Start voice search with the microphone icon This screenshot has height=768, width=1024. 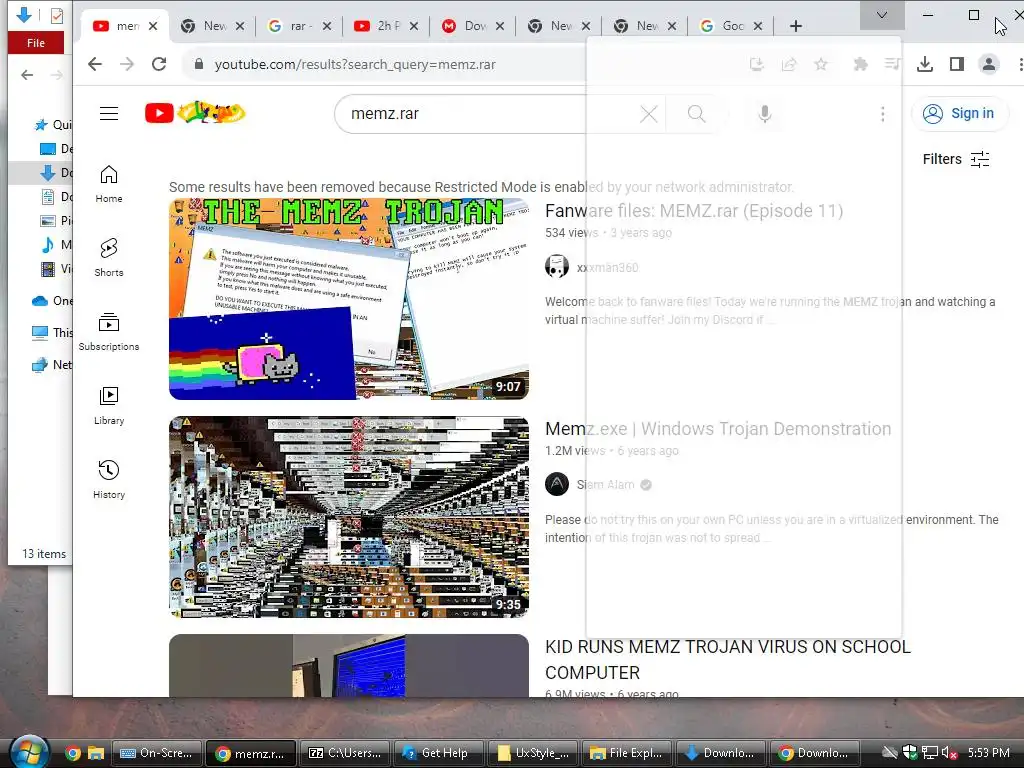click(x=765, y=114)
